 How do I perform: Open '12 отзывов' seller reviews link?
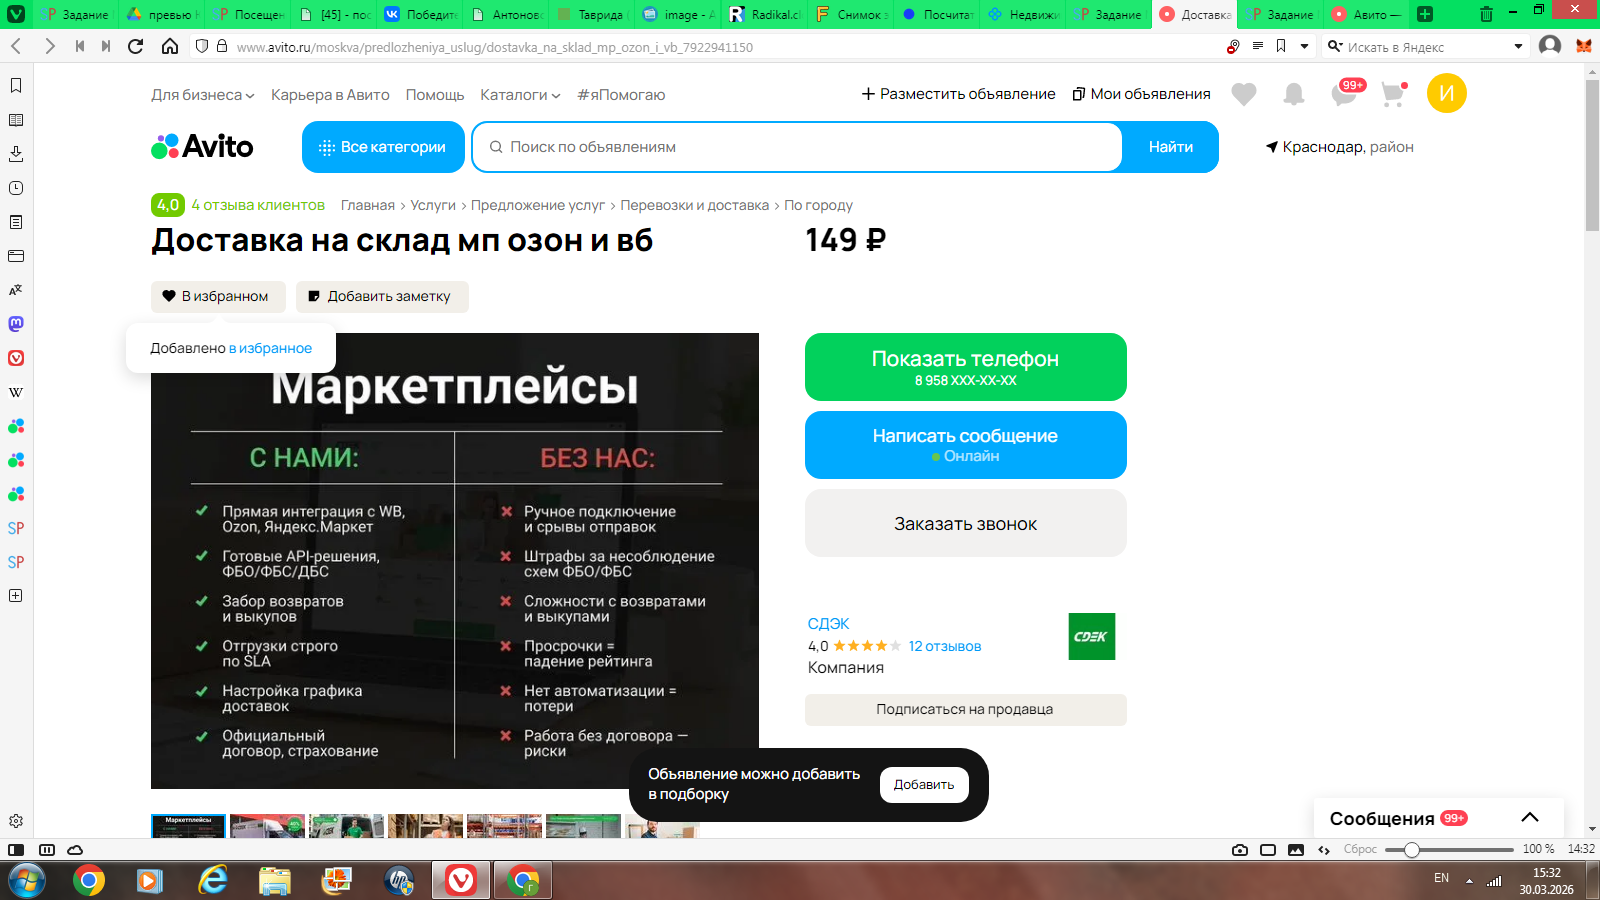[x=945, y=646]
